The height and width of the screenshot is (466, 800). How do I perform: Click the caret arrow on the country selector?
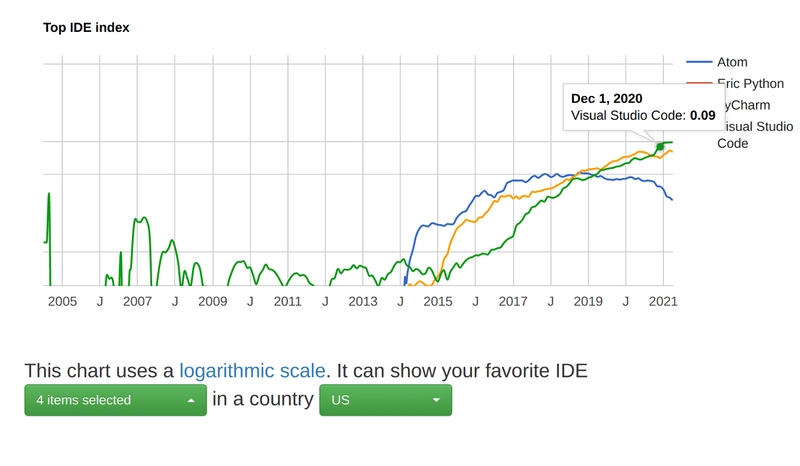pos(436,400)
